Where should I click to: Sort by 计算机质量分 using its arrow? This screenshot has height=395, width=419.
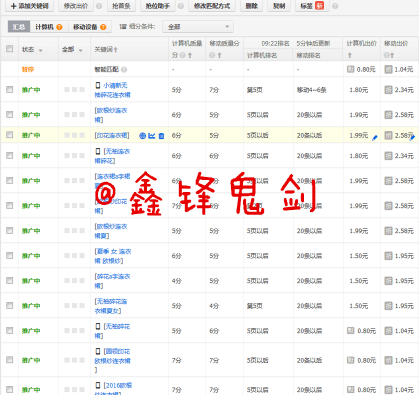point(190,55)
